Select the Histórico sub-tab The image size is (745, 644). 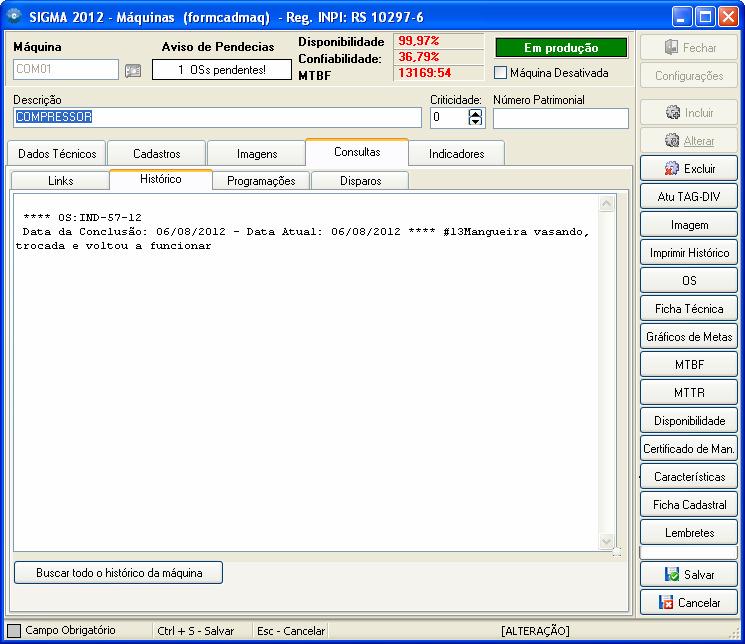tap(161, 179)
